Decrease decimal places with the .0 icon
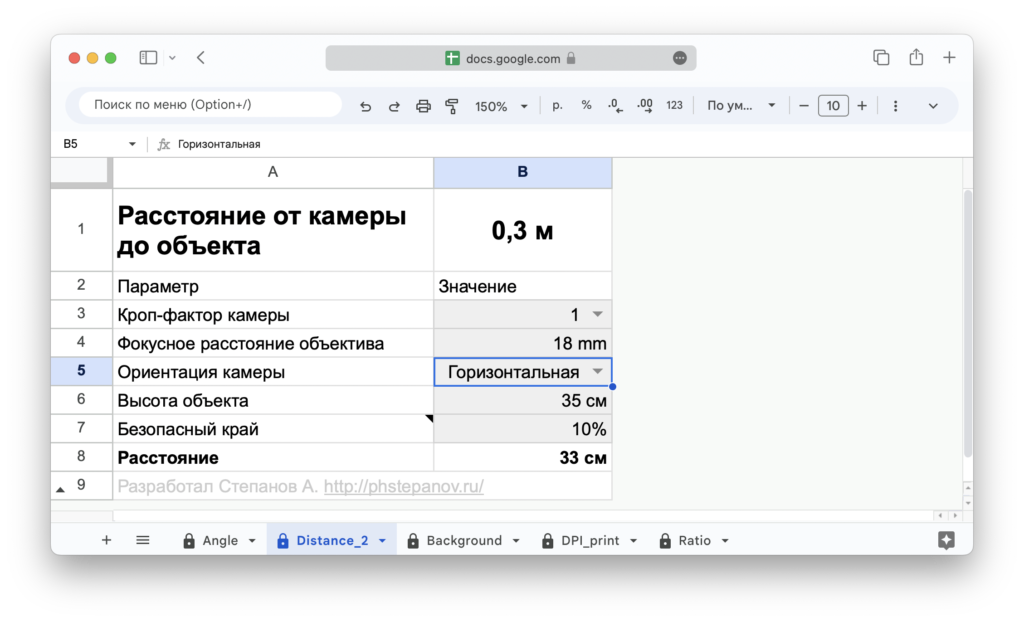This screenshot has height=622, width=1024. [614, 105]
